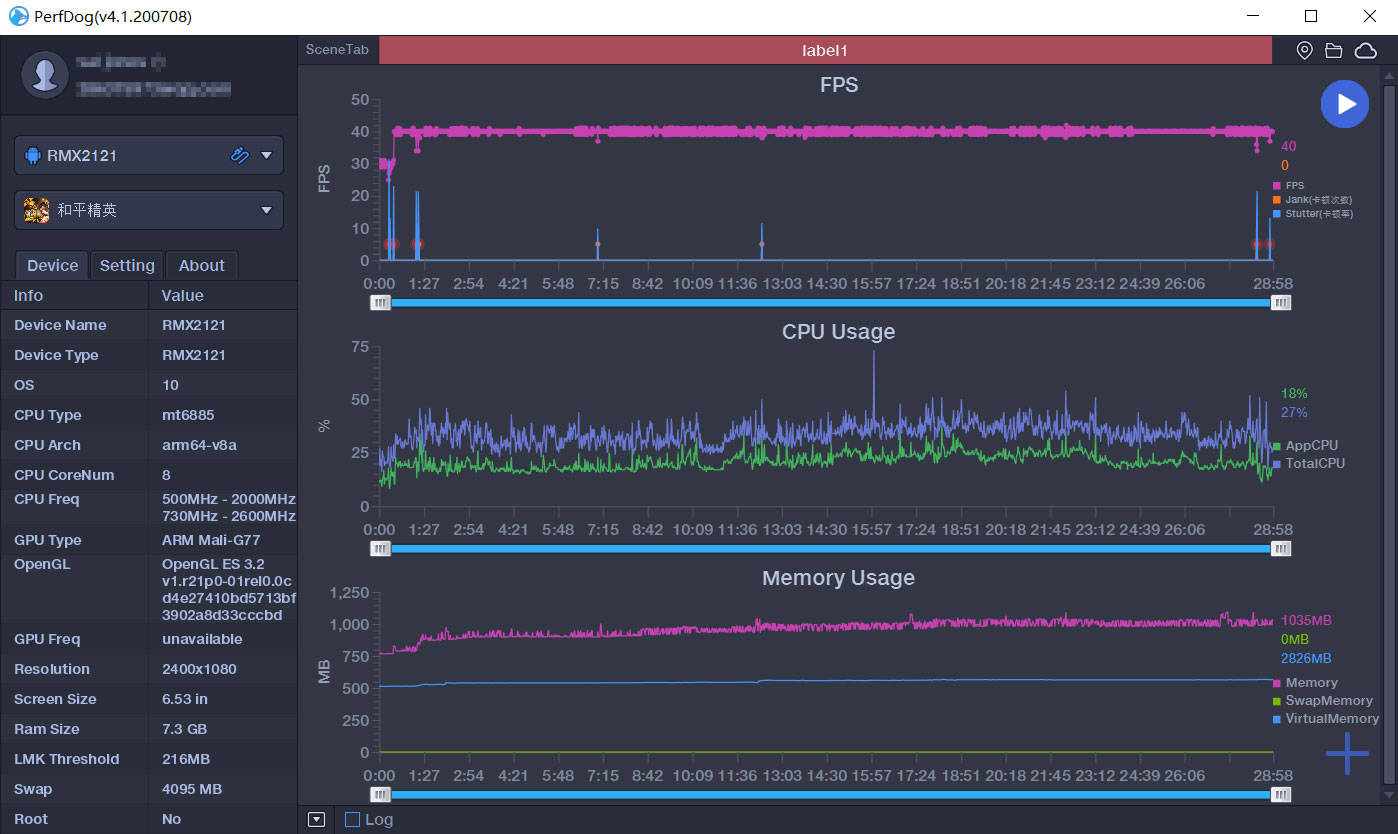Open the 和平精英 app selection dropdown
Screen dimensions: 1398x834
pyautogui.click(x=266, y=210)
